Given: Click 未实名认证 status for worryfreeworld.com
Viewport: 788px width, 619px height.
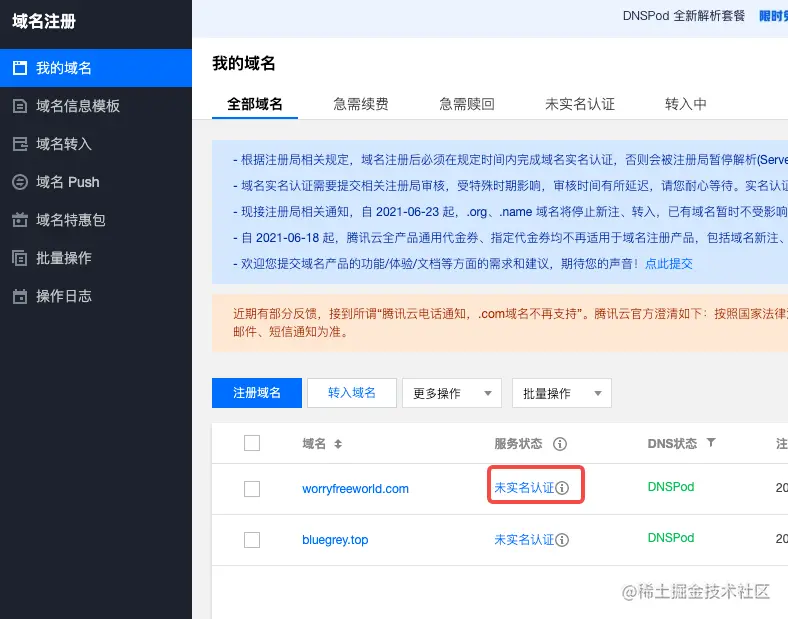Looking at the screenshot, I should (524, 488).
